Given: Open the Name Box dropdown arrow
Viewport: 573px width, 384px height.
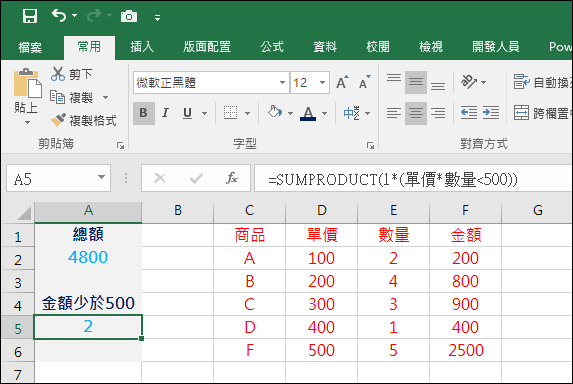Looking at the screenshot, I should 101,178.
